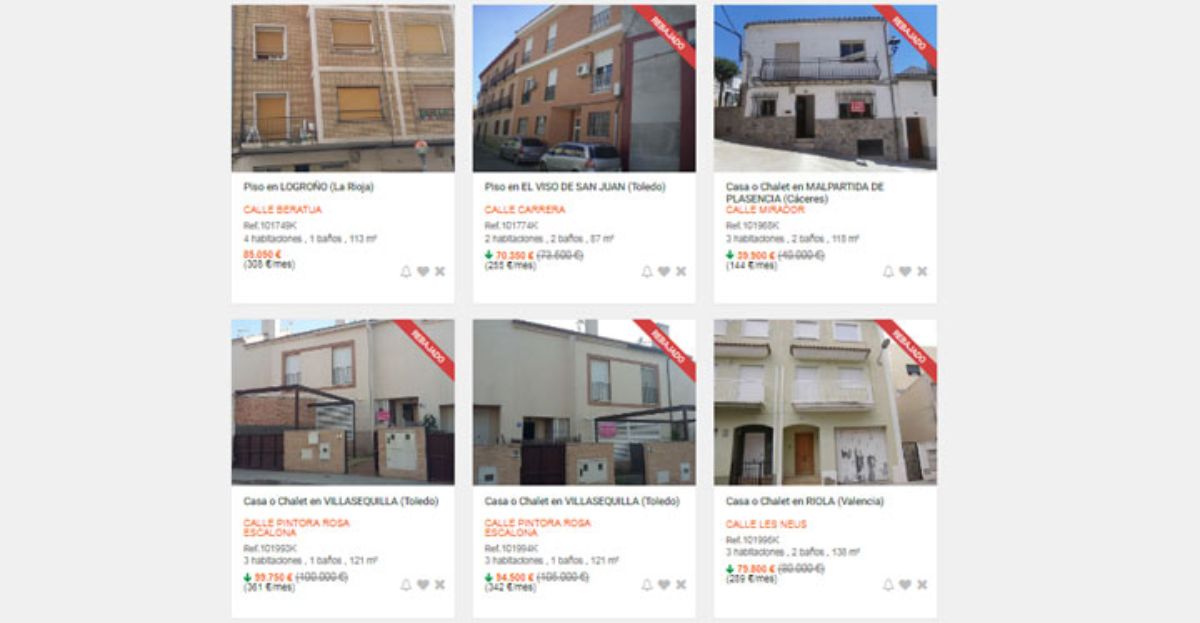This screenshot has height=623, width=1200.
Task: Click the alert bell on Logroño listing
Action: click(x=406, y=271)
